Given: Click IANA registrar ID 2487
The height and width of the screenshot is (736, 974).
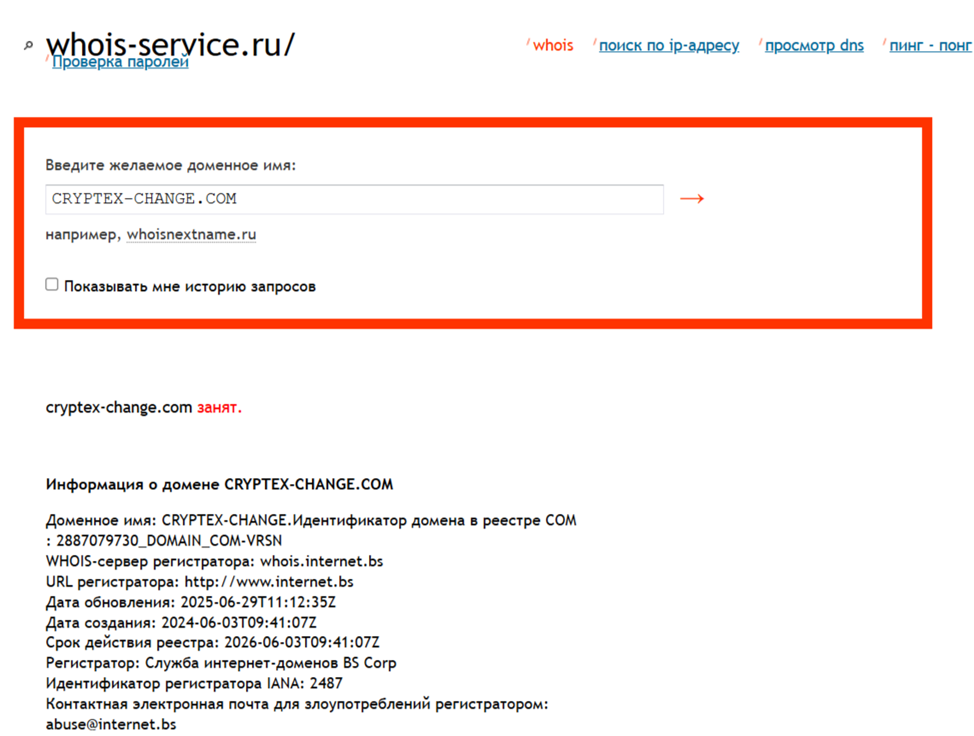Looking at the screenshot, I should [x=326, y=683].
